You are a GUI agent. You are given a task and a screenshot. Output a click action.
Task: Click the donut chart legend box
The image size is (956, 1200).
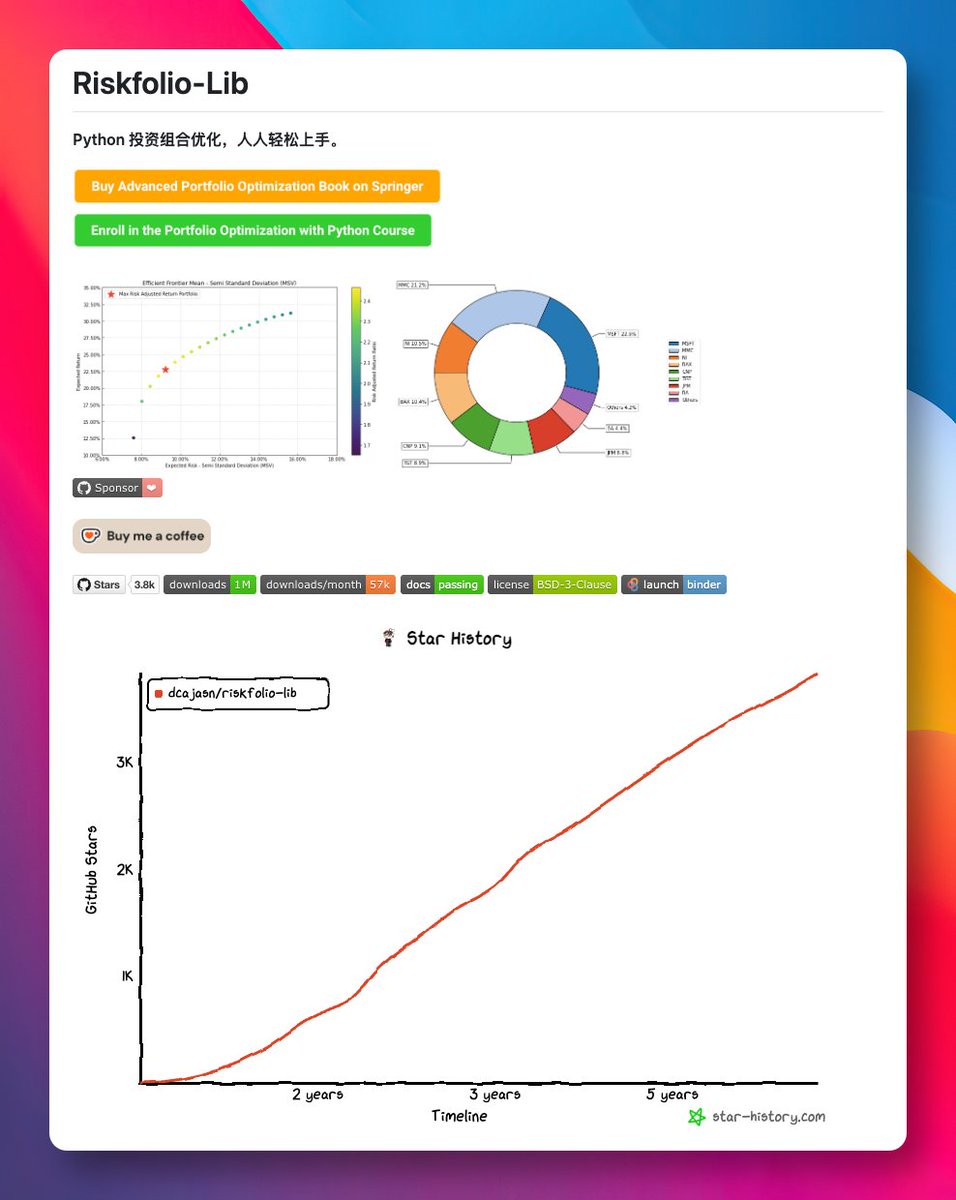coord(683,371)
